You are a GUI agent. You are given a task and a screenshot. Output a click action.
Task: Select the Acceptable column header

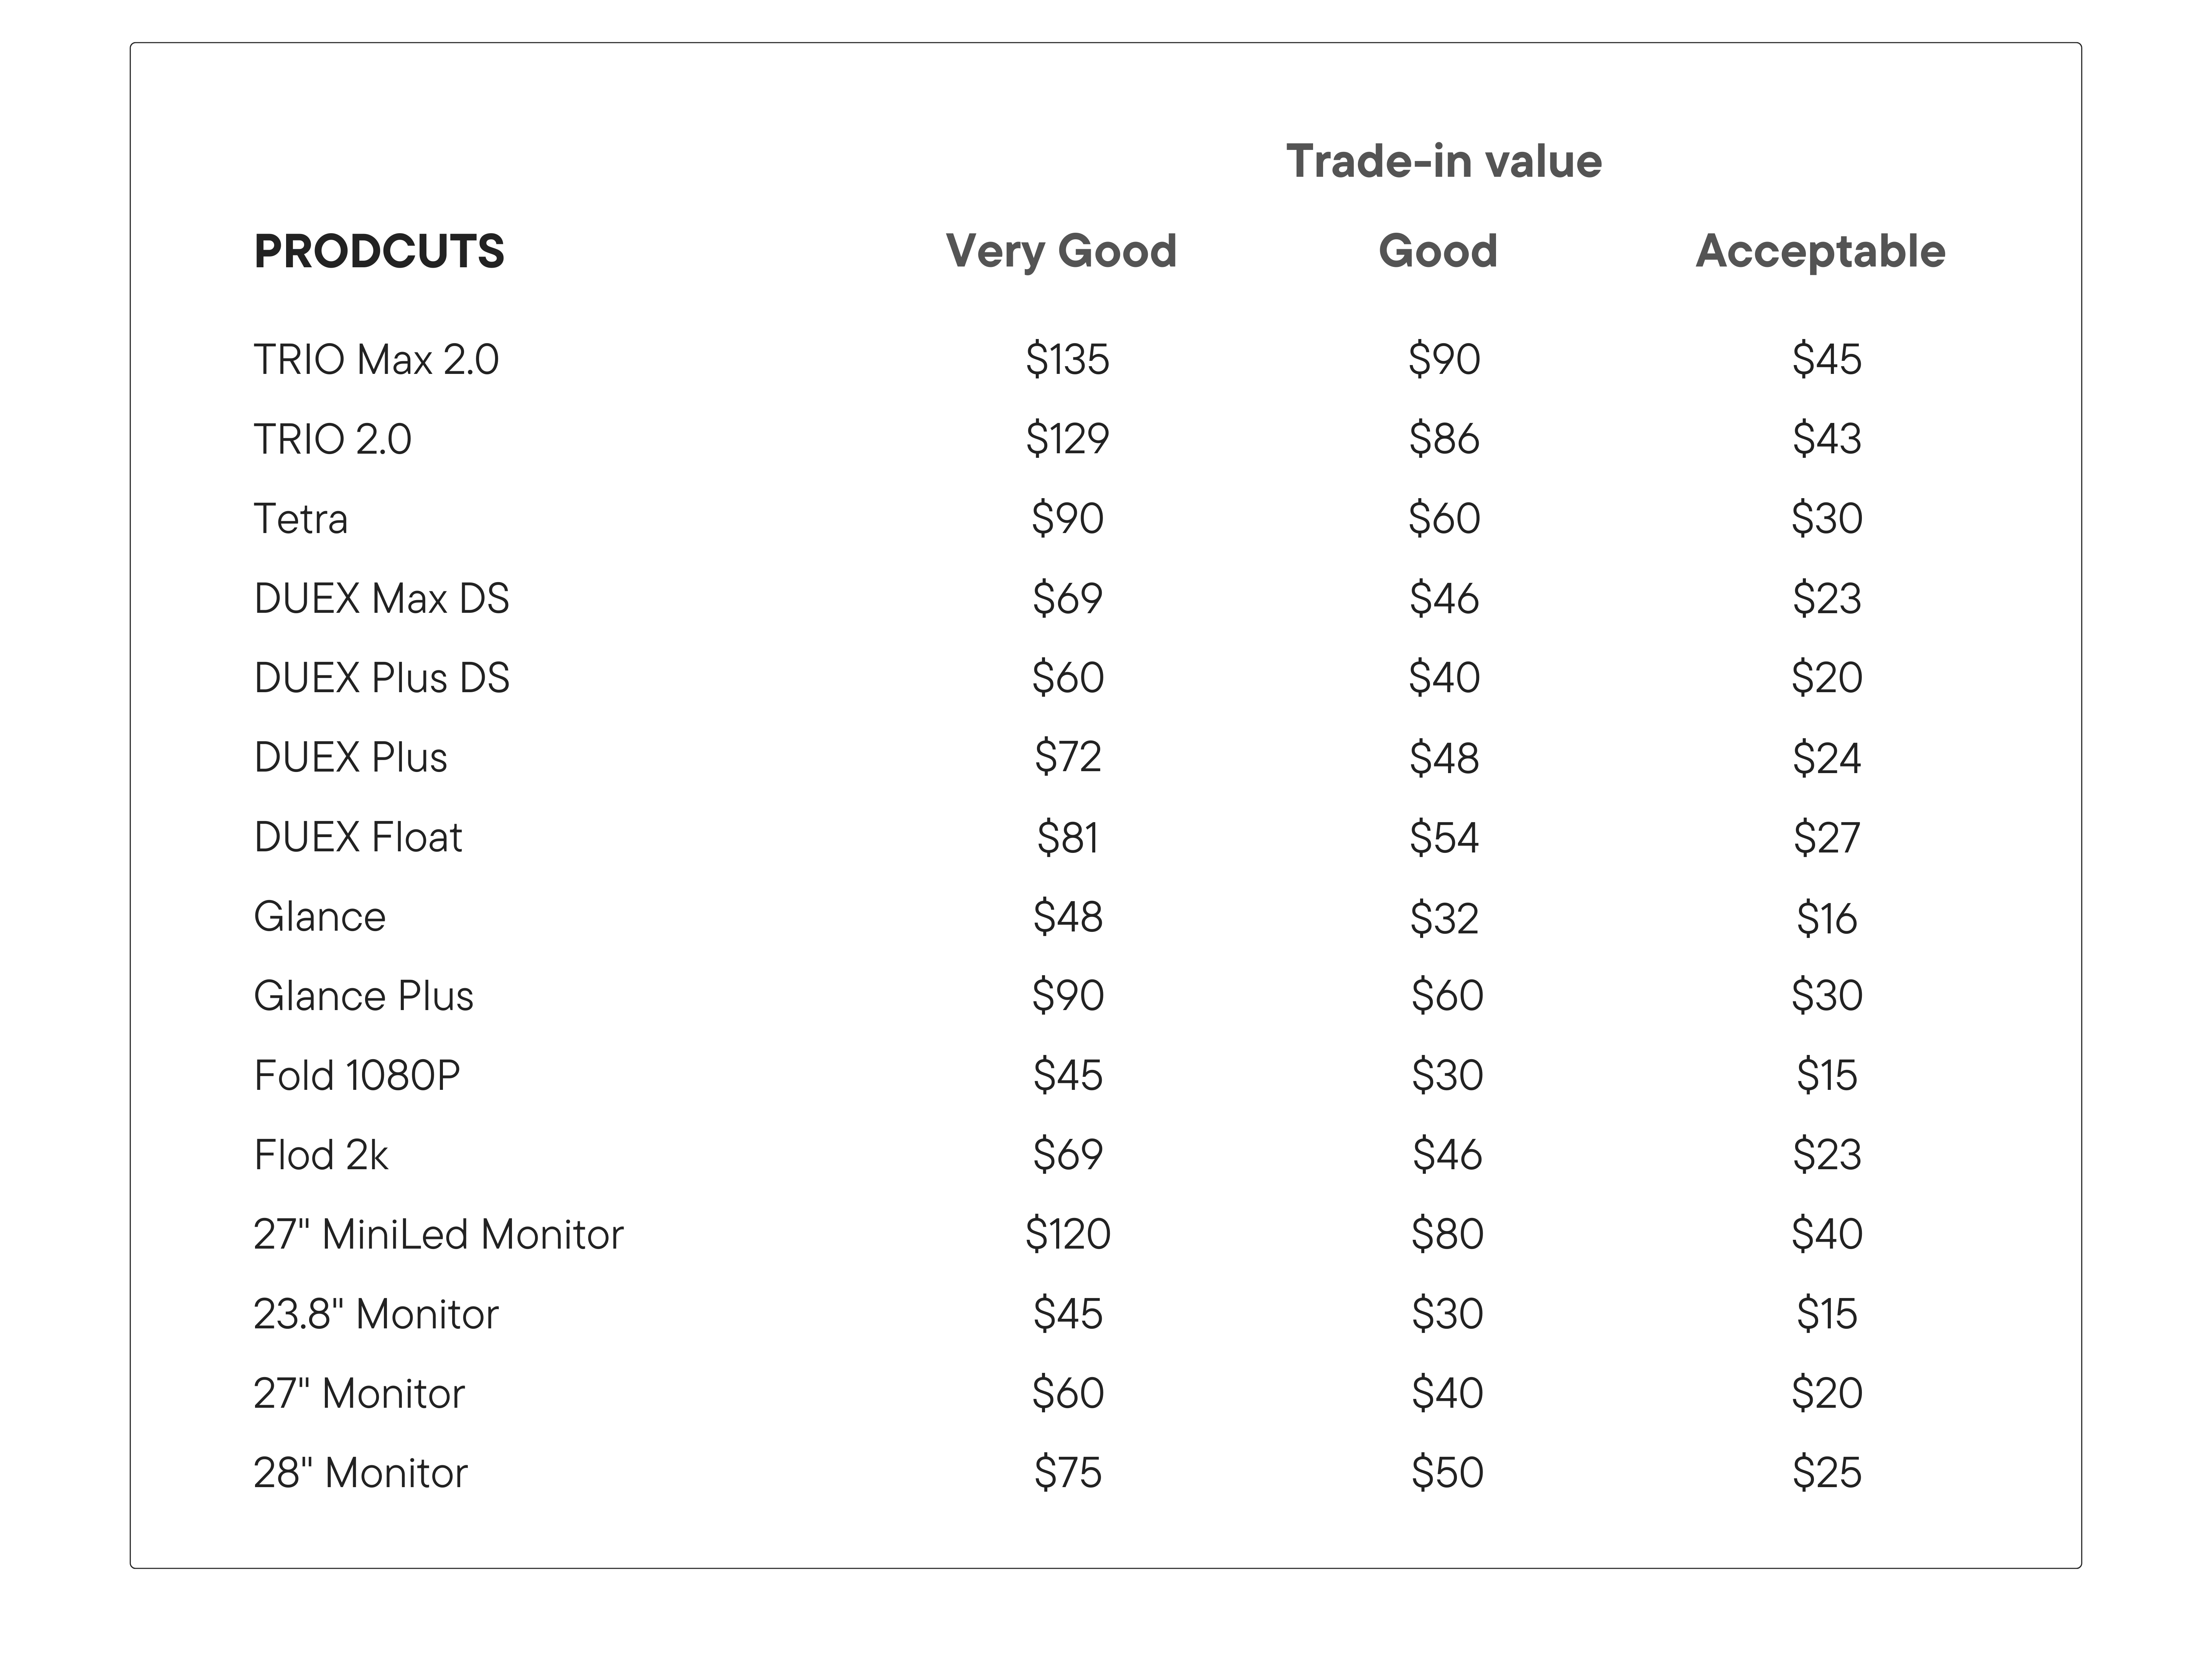[x=1820, y=251]
